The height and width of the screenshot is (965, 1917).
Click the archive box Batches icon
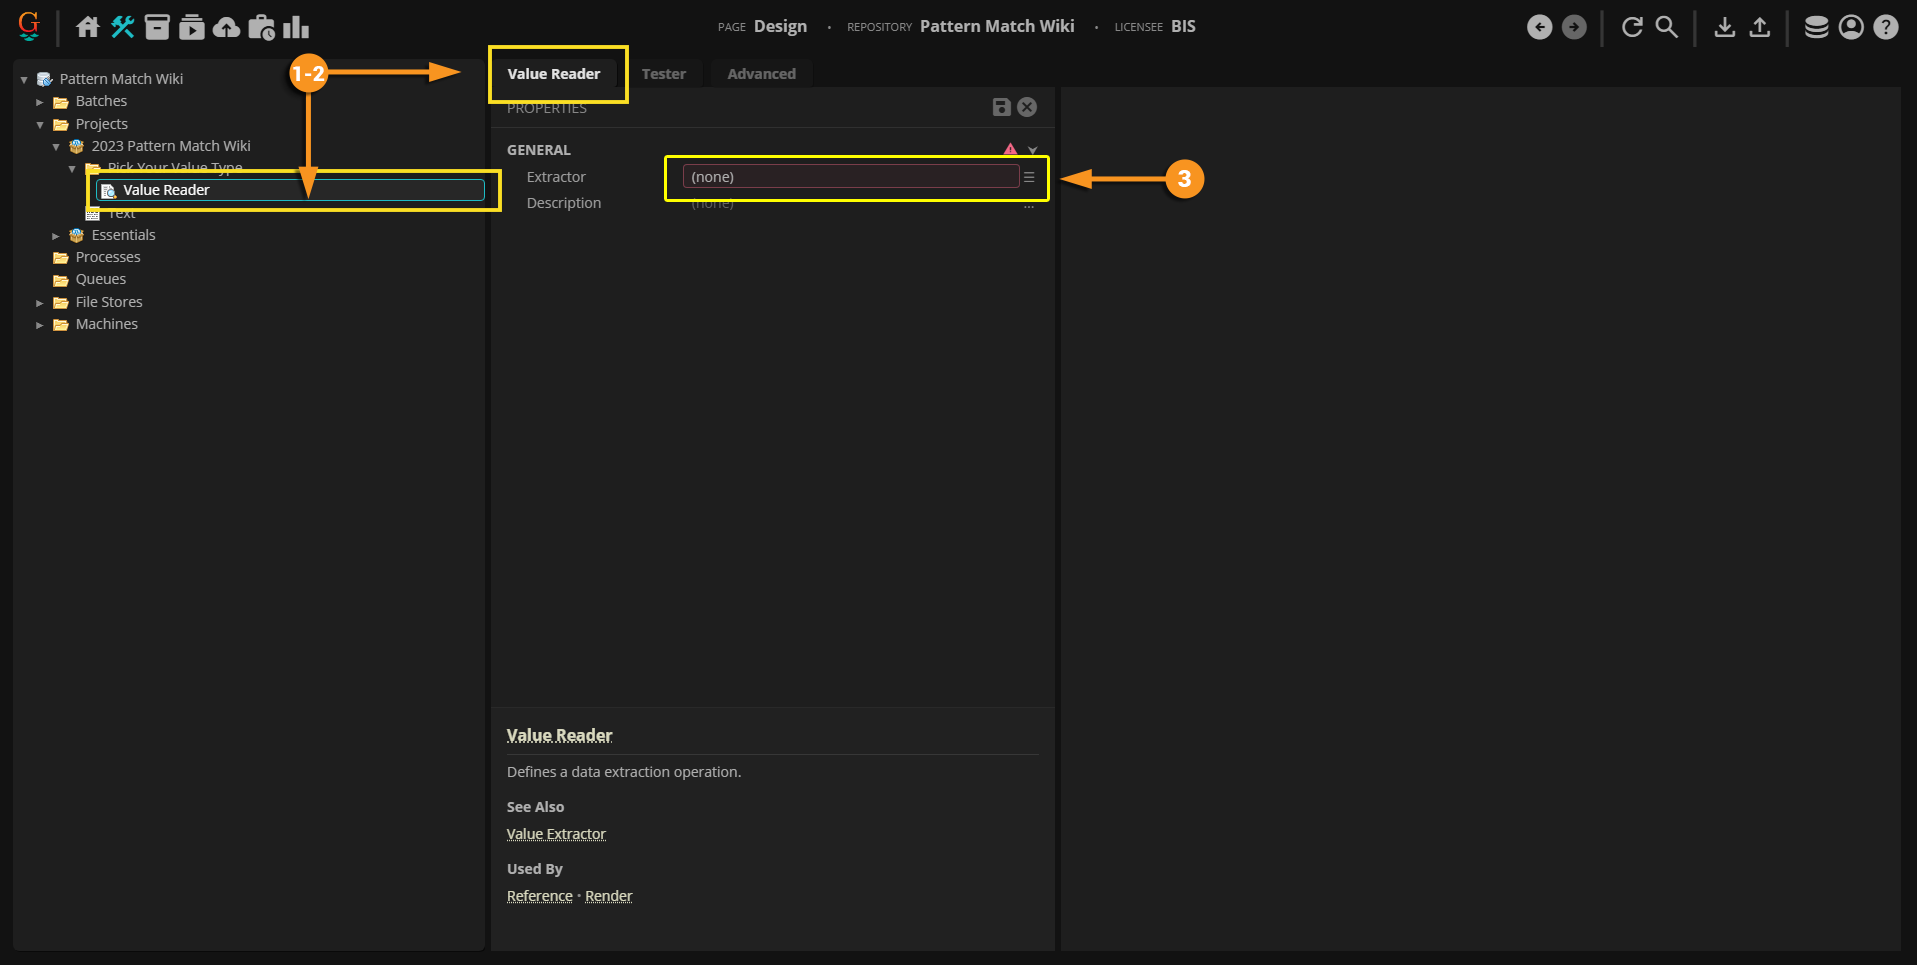coord(157,27)
